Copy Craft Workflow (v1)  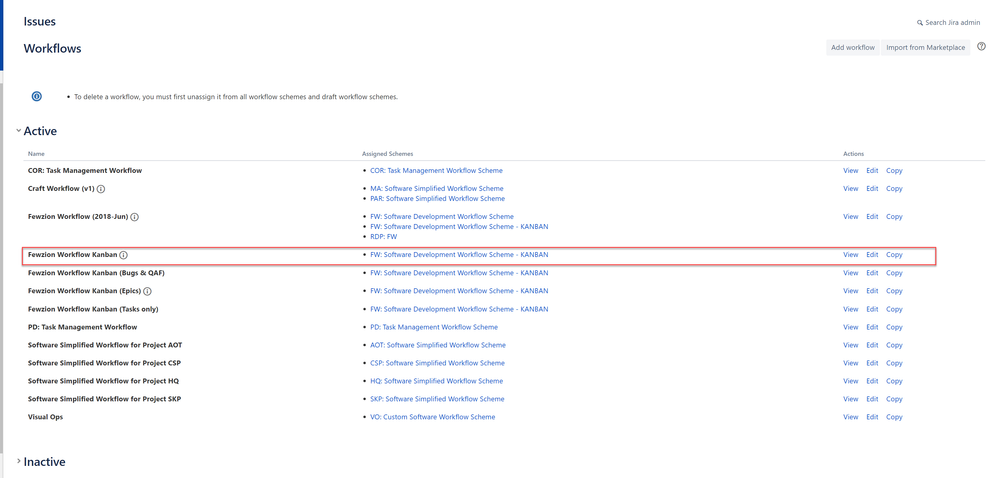[x=895, y=189]
